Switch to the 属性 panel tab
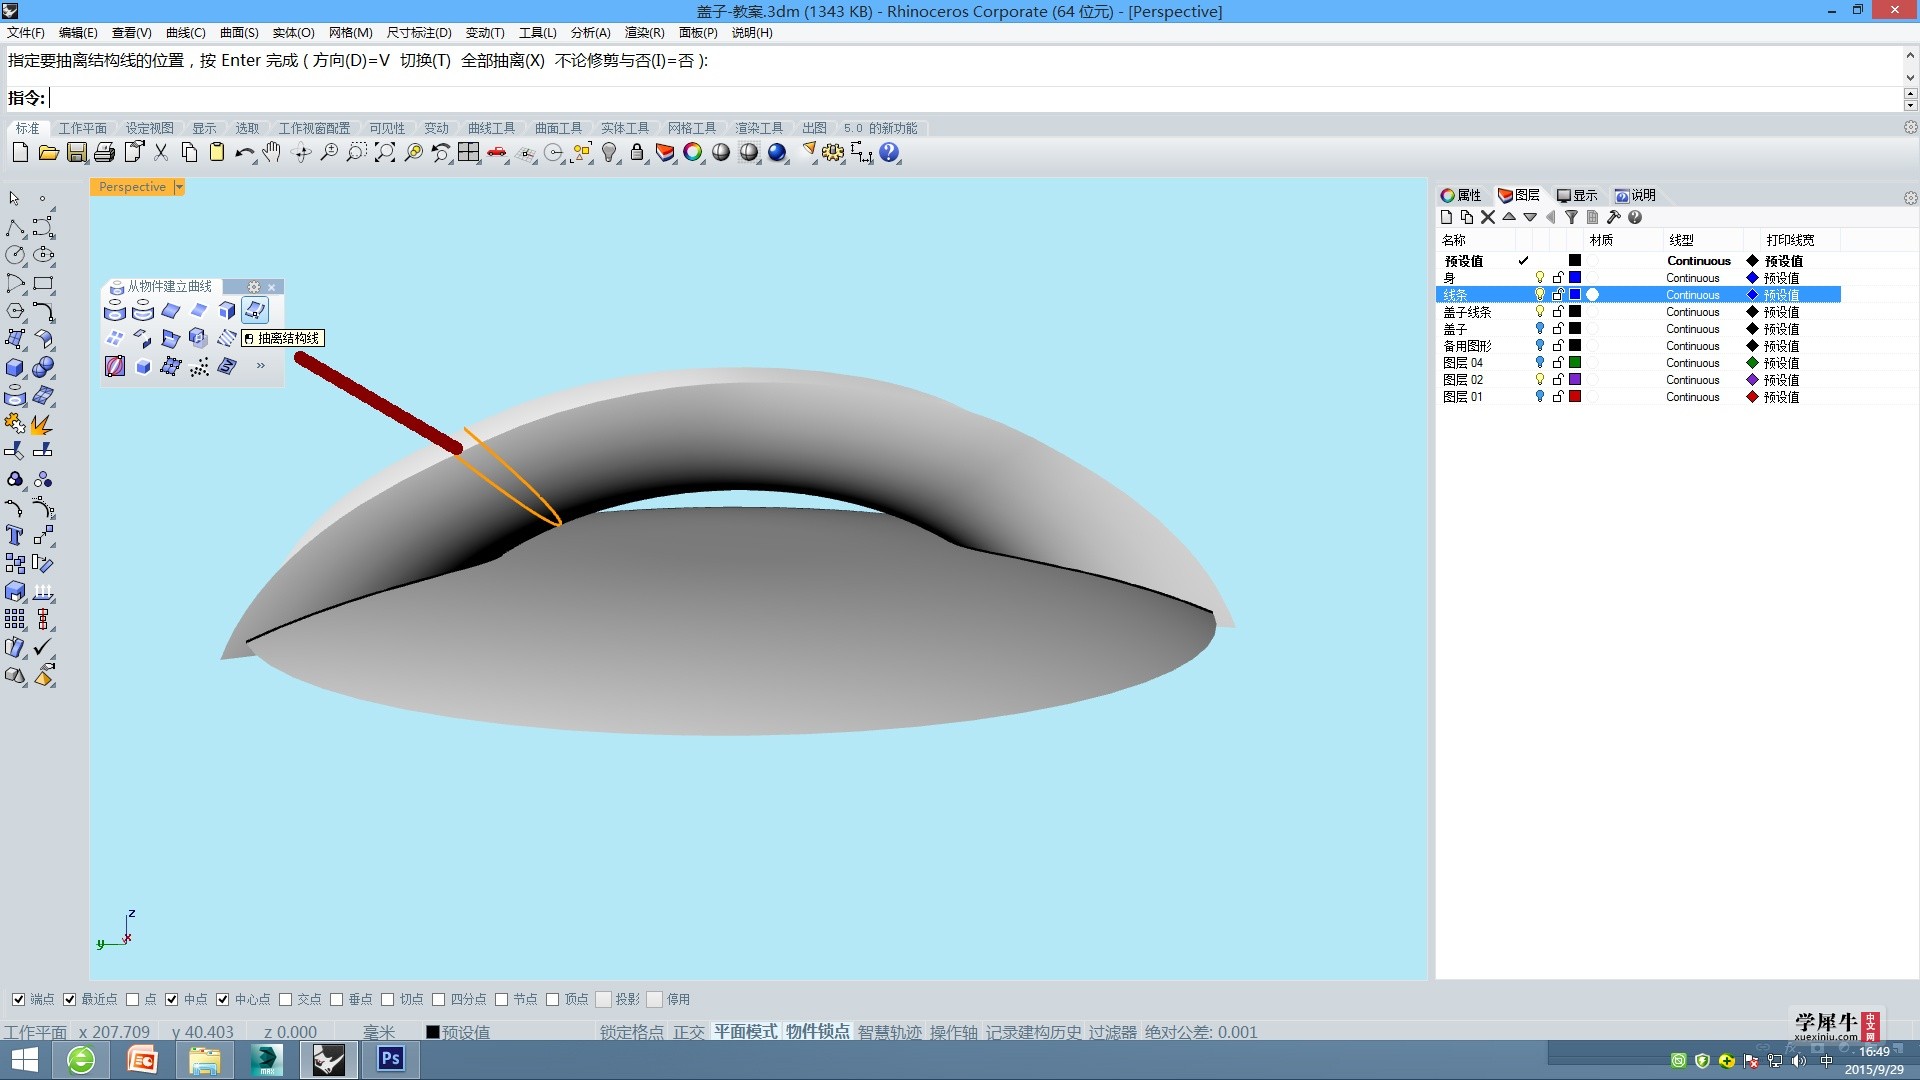 click(1461, 195)
